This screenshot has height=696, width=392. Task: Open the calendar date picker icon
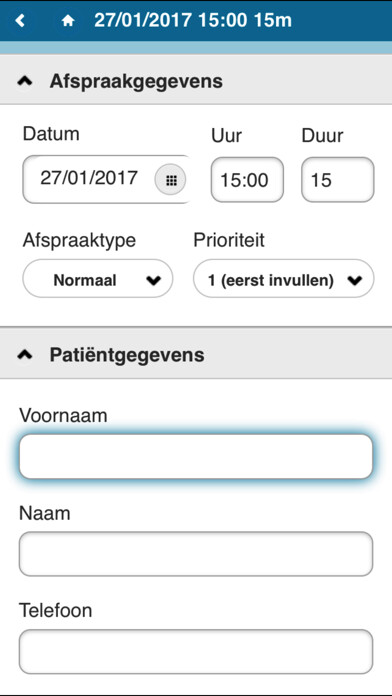[171, 180]
